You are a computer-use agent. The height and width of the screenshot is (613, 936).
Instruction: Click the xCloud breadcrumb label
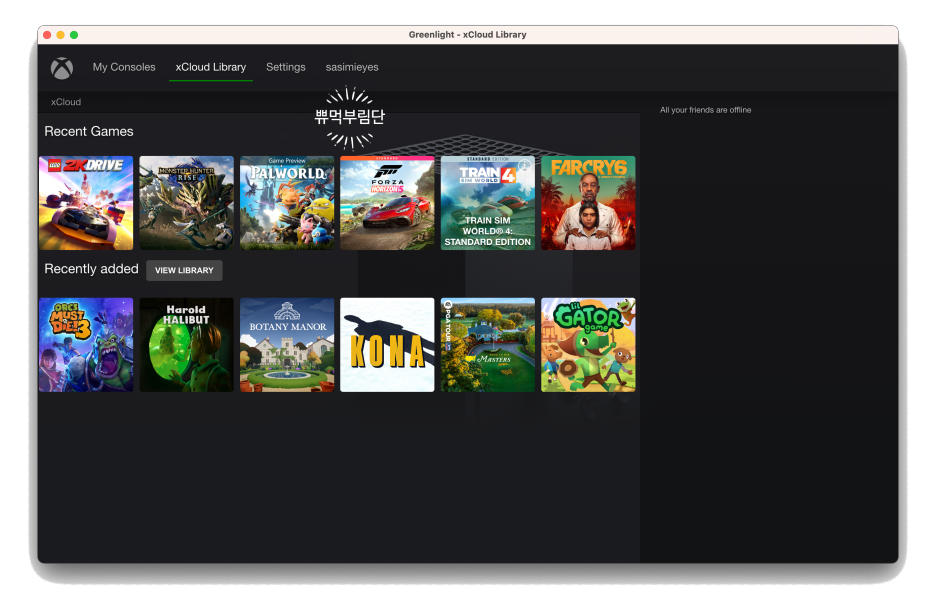click(x=66, y=102)
